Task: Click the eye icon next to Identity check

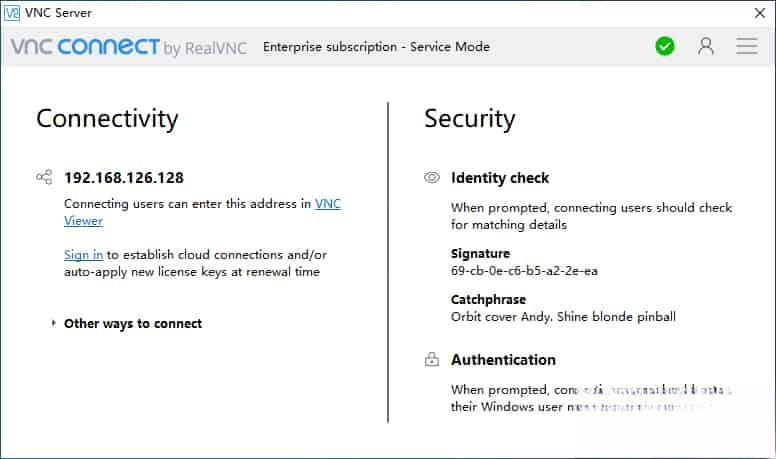Action: click(432, 177)
